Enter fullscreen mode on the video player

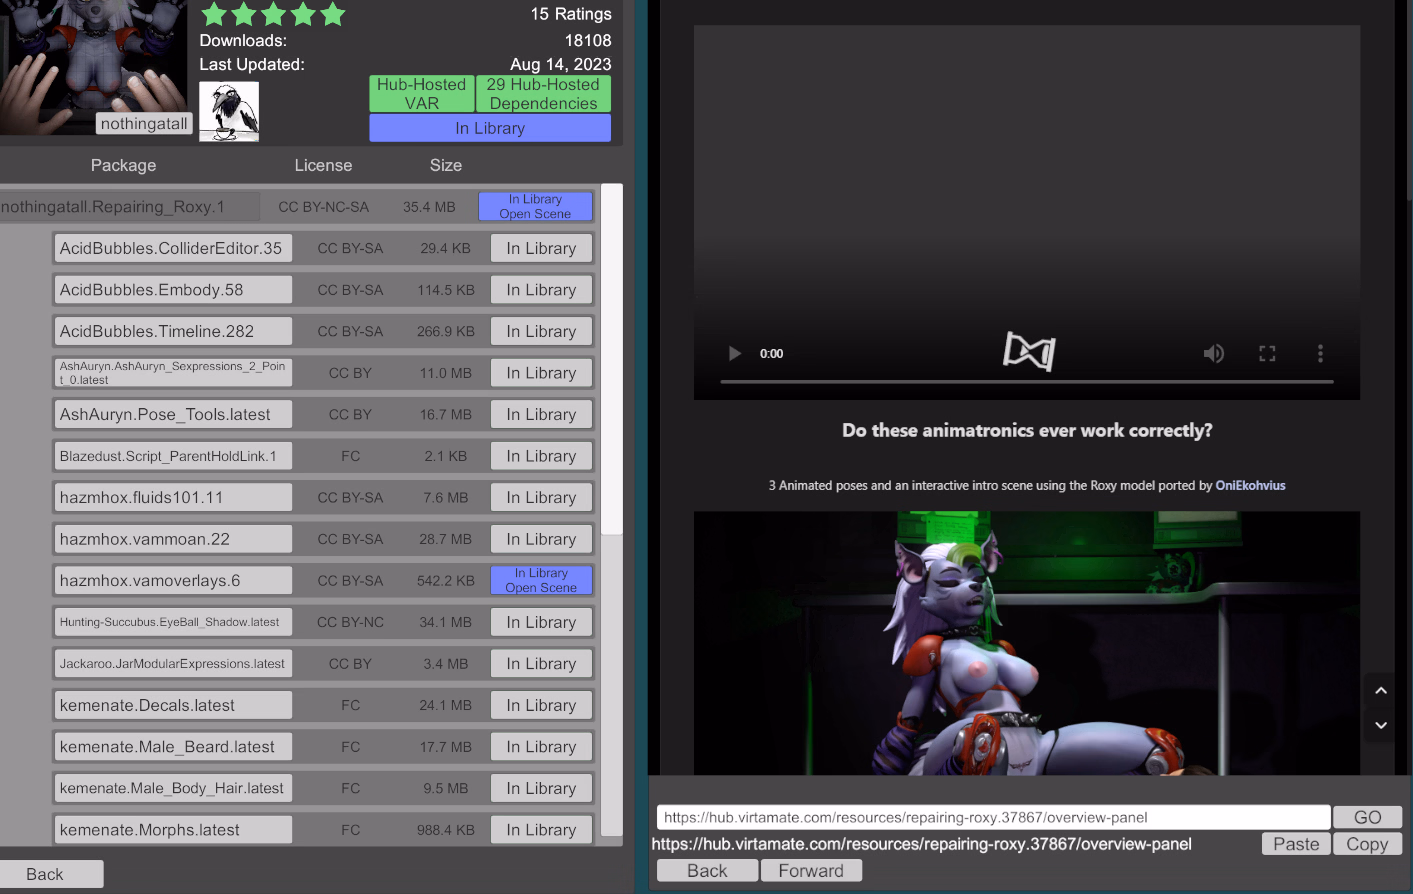[x=1267, y=353]
